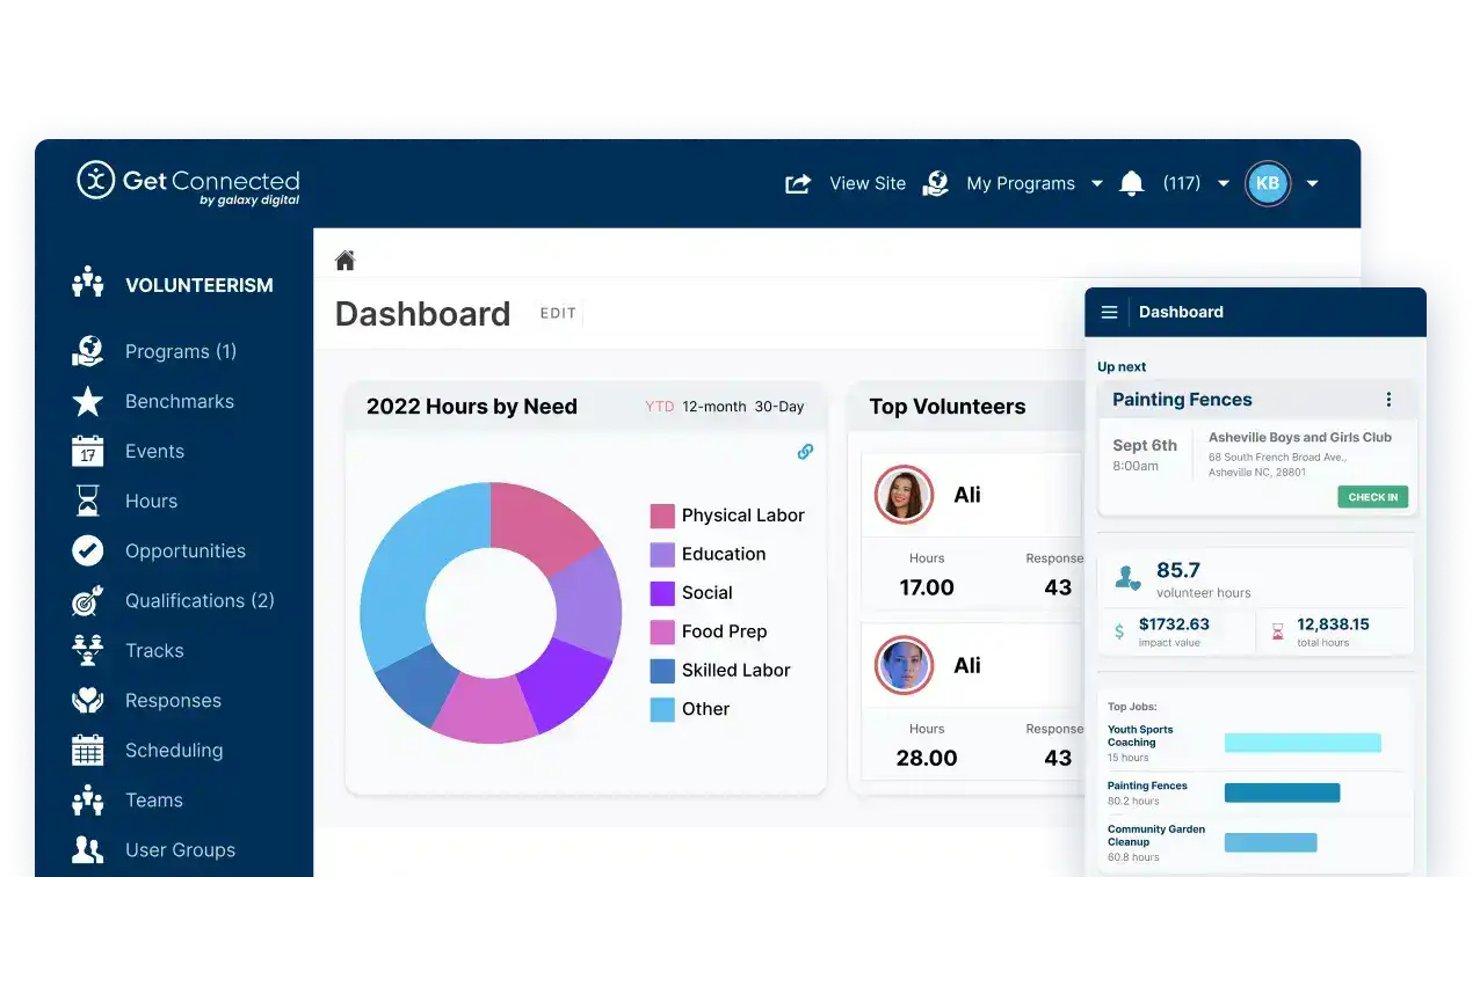This screenshot has height=987, width=1480.
Task: Click the Teams people icon
Action: (x=88, y=800)
